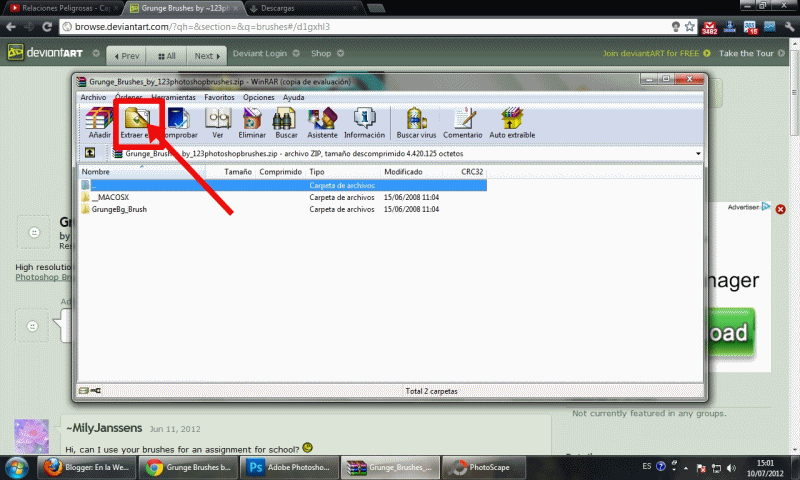The width and height of the screenshot is (800, 480).
Task: Open the Chrome wrench settings menu
Action: point(790,27)
